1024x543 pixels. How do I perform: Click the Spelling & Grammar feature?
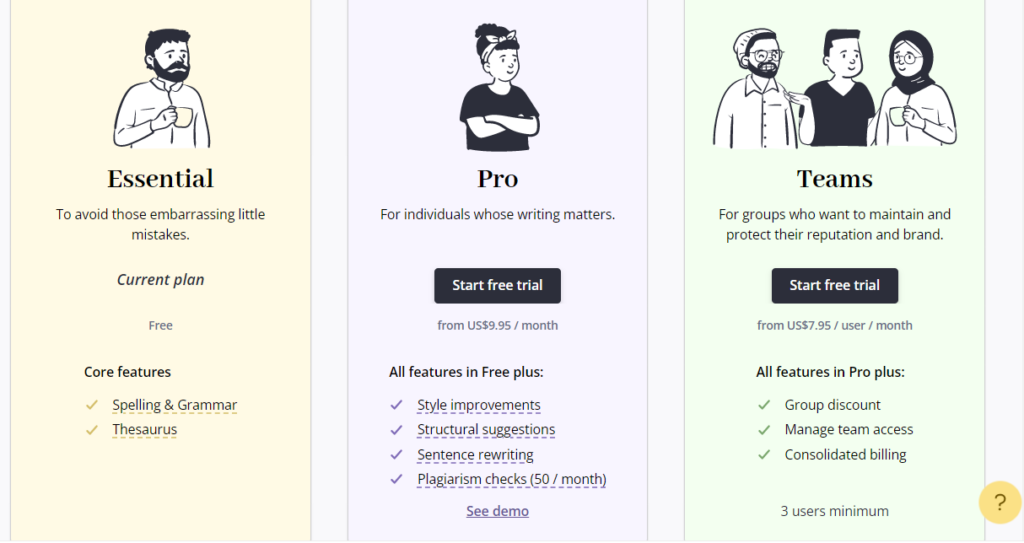coord(174,405)
